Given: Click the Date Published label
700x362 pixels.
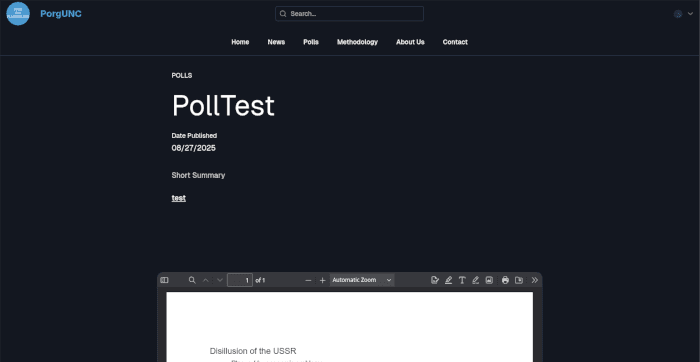Looking at the screenshot, I should tap(194, 135).
